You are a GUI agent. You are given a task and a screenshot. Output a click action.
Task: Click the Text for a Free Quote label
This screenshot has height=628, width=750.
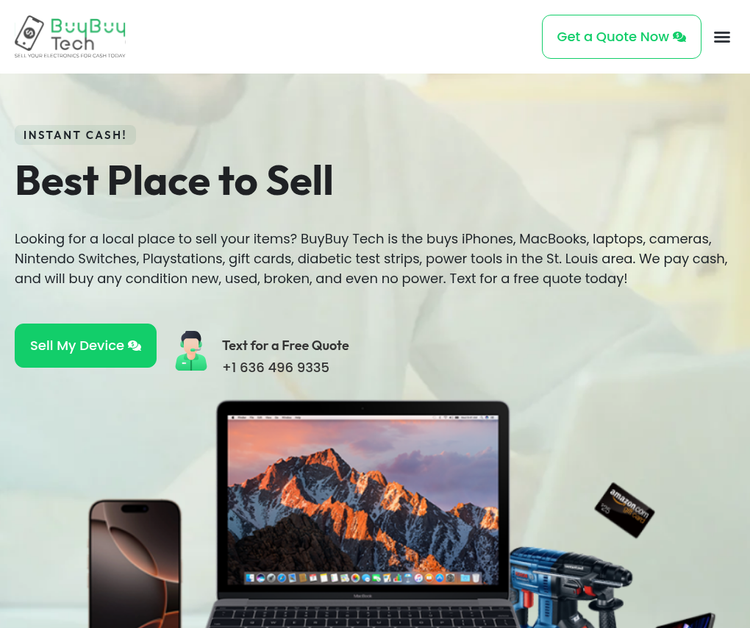286,345
